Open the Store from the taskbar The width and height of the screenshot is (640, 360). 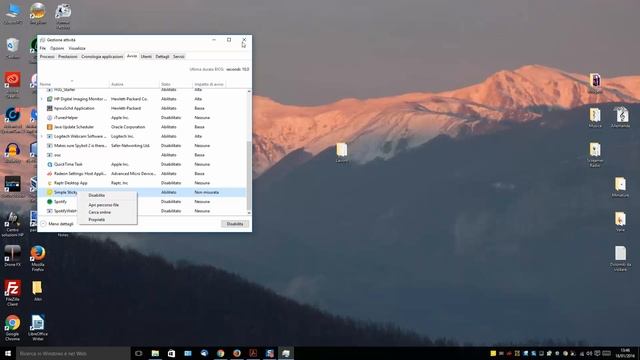(x=171, y=353)
